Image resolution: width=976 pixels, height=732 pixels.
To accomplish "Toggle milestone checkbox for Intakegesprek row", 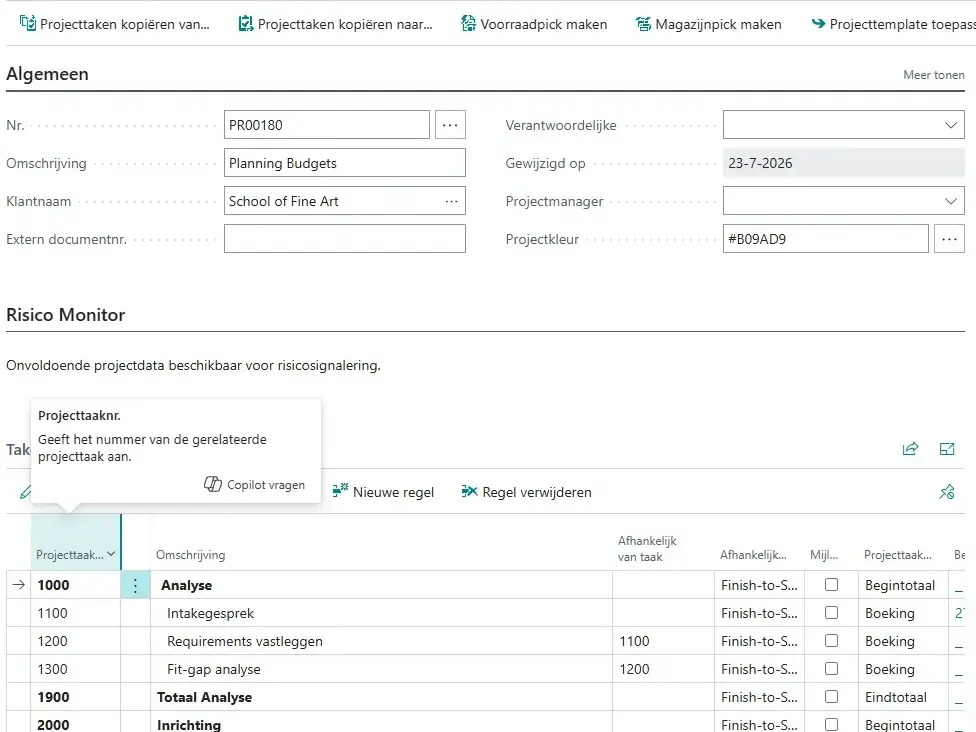I will pyautogui.click(x=831, y=612).
